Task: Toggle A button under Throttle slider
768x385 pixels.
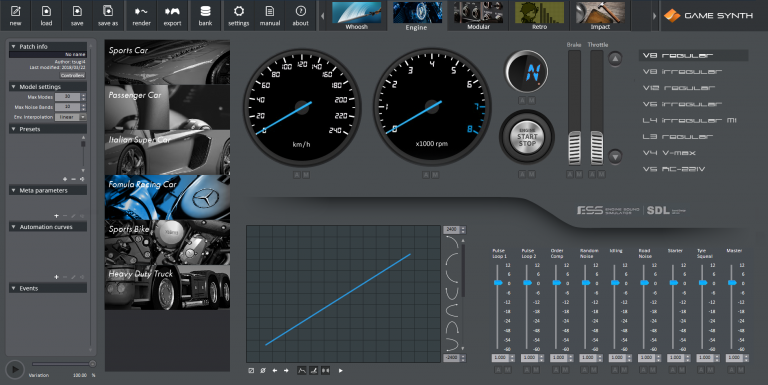Action: [x=592, y=174]
